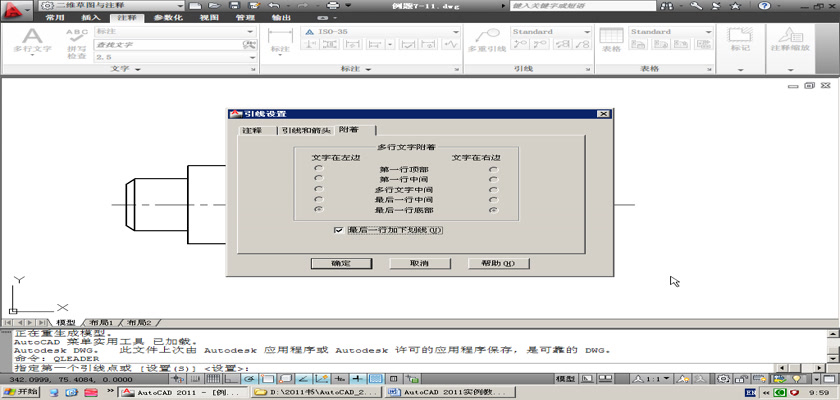Viewport: 840px width, 400px height.
Task: Click the blue Help question mark icon
Action: pos(764,6)
